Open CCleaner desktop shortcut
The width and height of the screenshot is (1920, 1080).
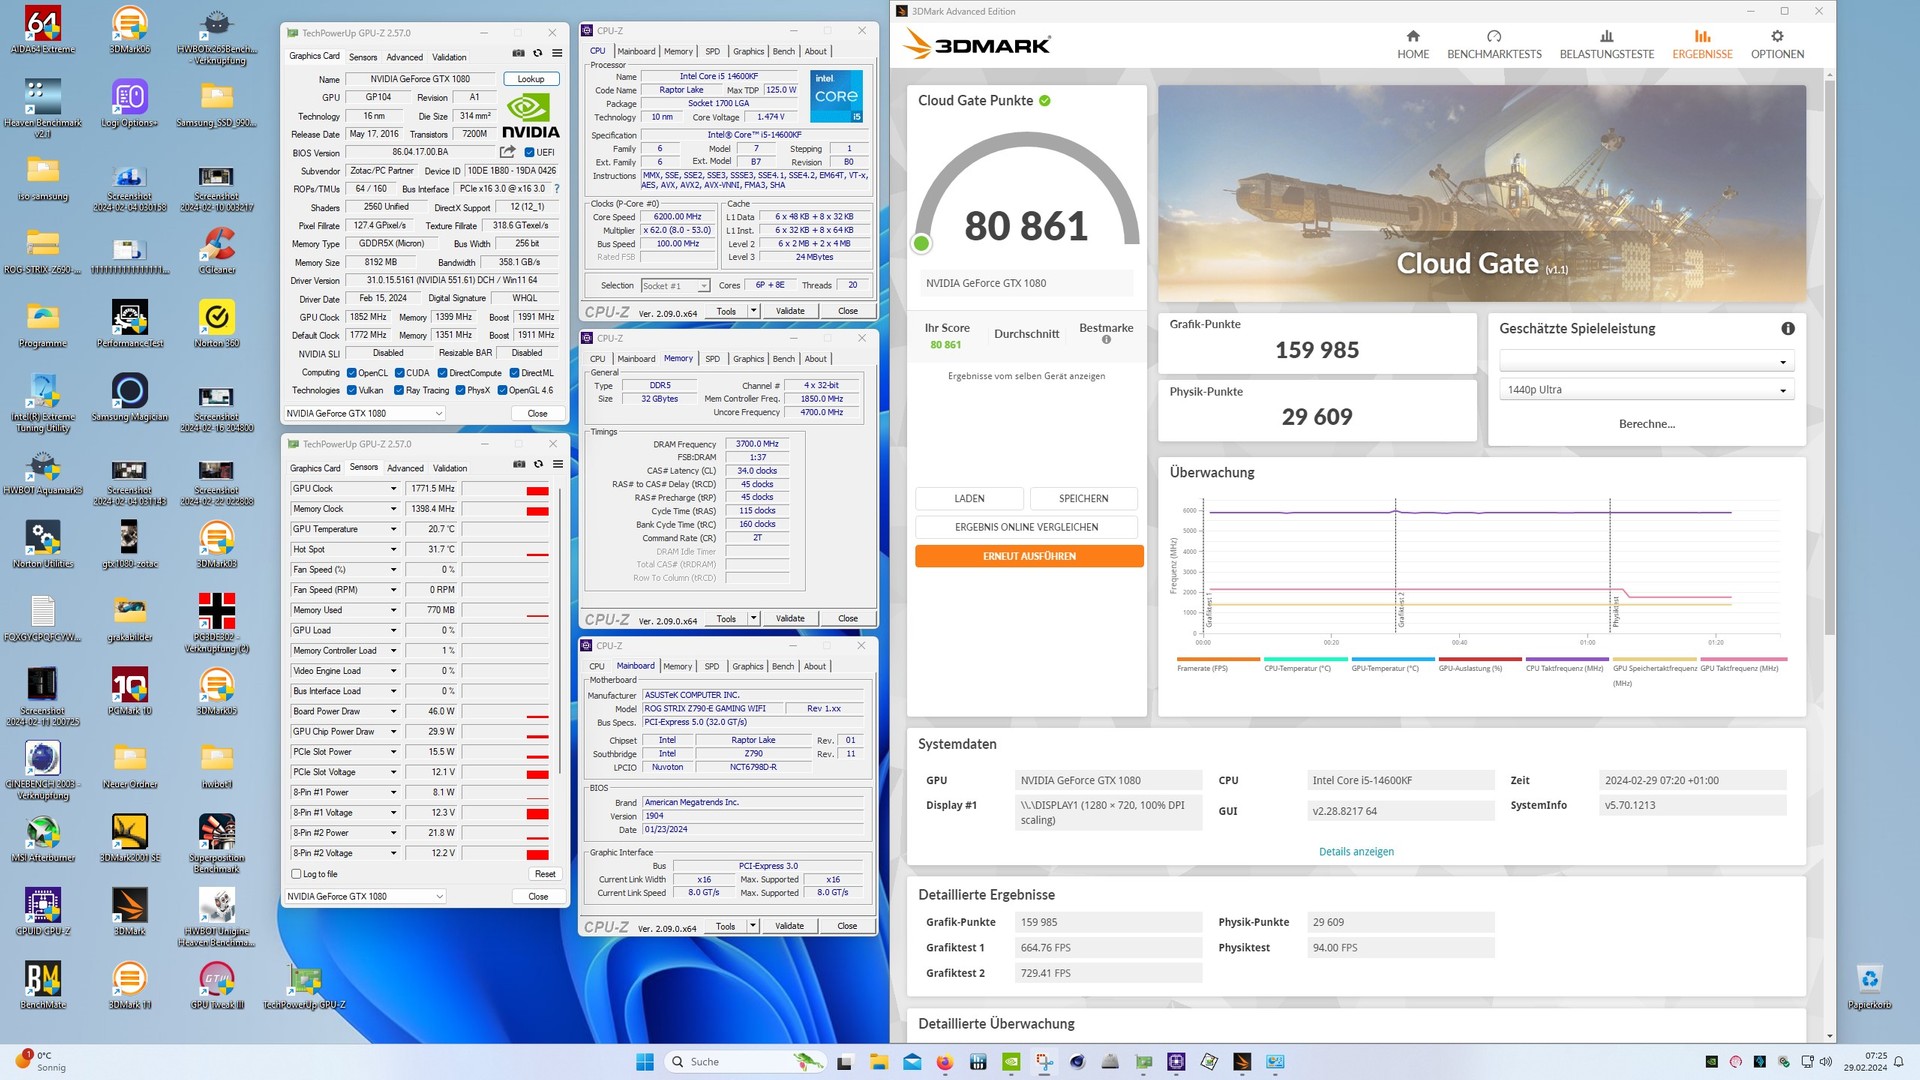pos(217,250)
